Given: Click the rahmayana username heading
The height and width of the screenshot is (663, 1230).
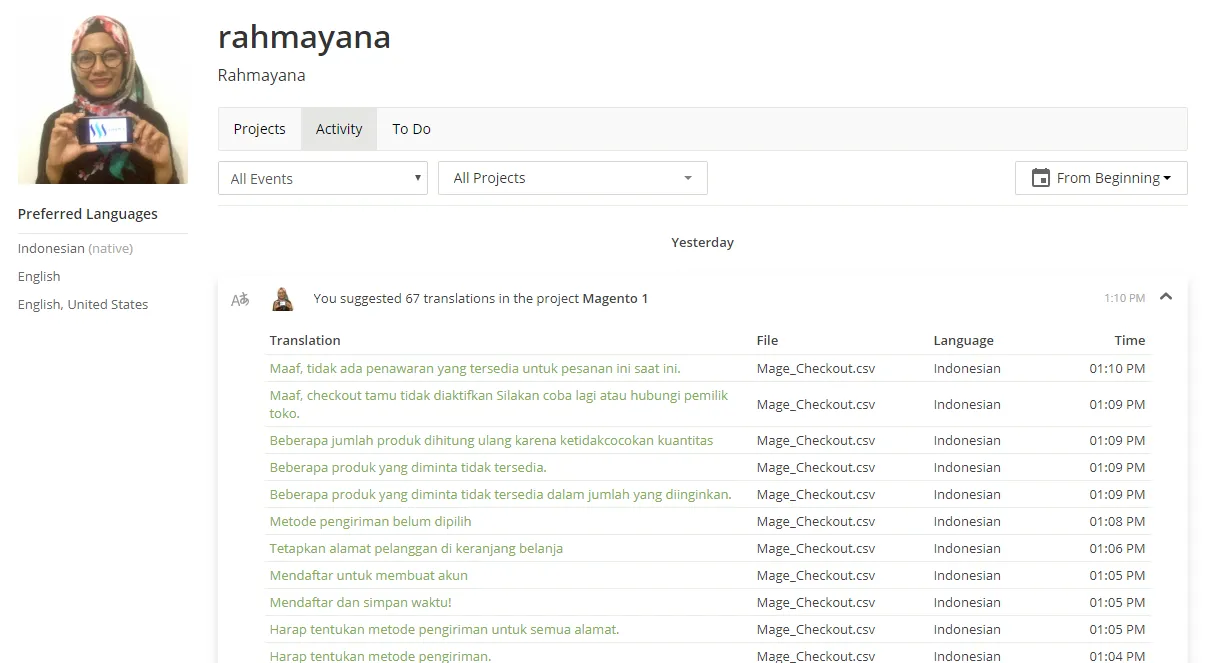Looking at the screenshot, I should click(304, 37).
